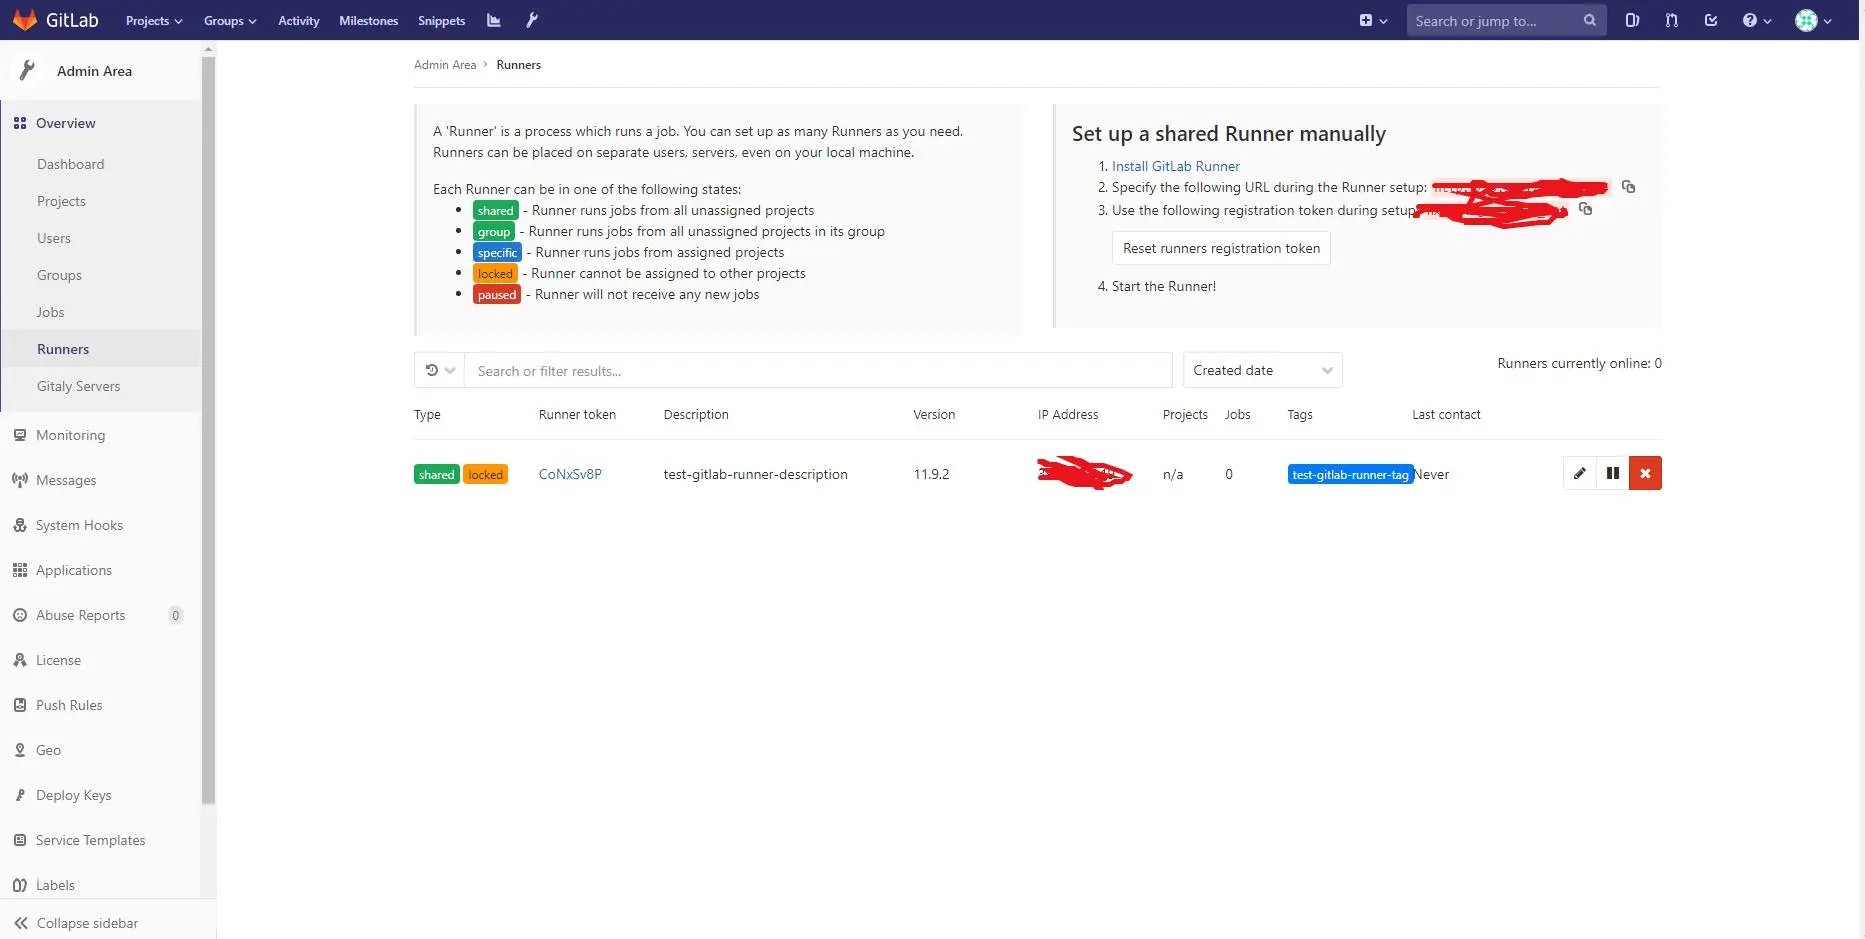The width and height of the screenshot is (1865, 939).
Task: Pause the test-gitlab-runner runner
Action: 1612,473
